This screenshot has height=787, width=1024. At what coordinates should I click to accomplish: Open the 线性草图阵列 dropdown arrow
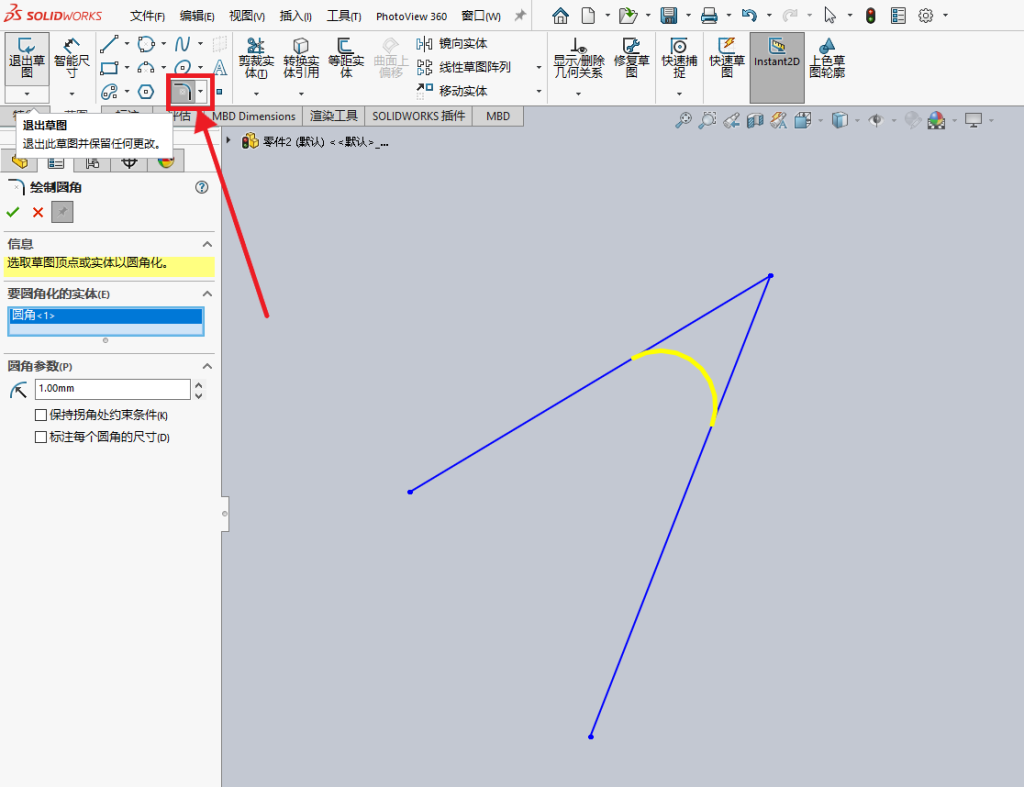539,67
